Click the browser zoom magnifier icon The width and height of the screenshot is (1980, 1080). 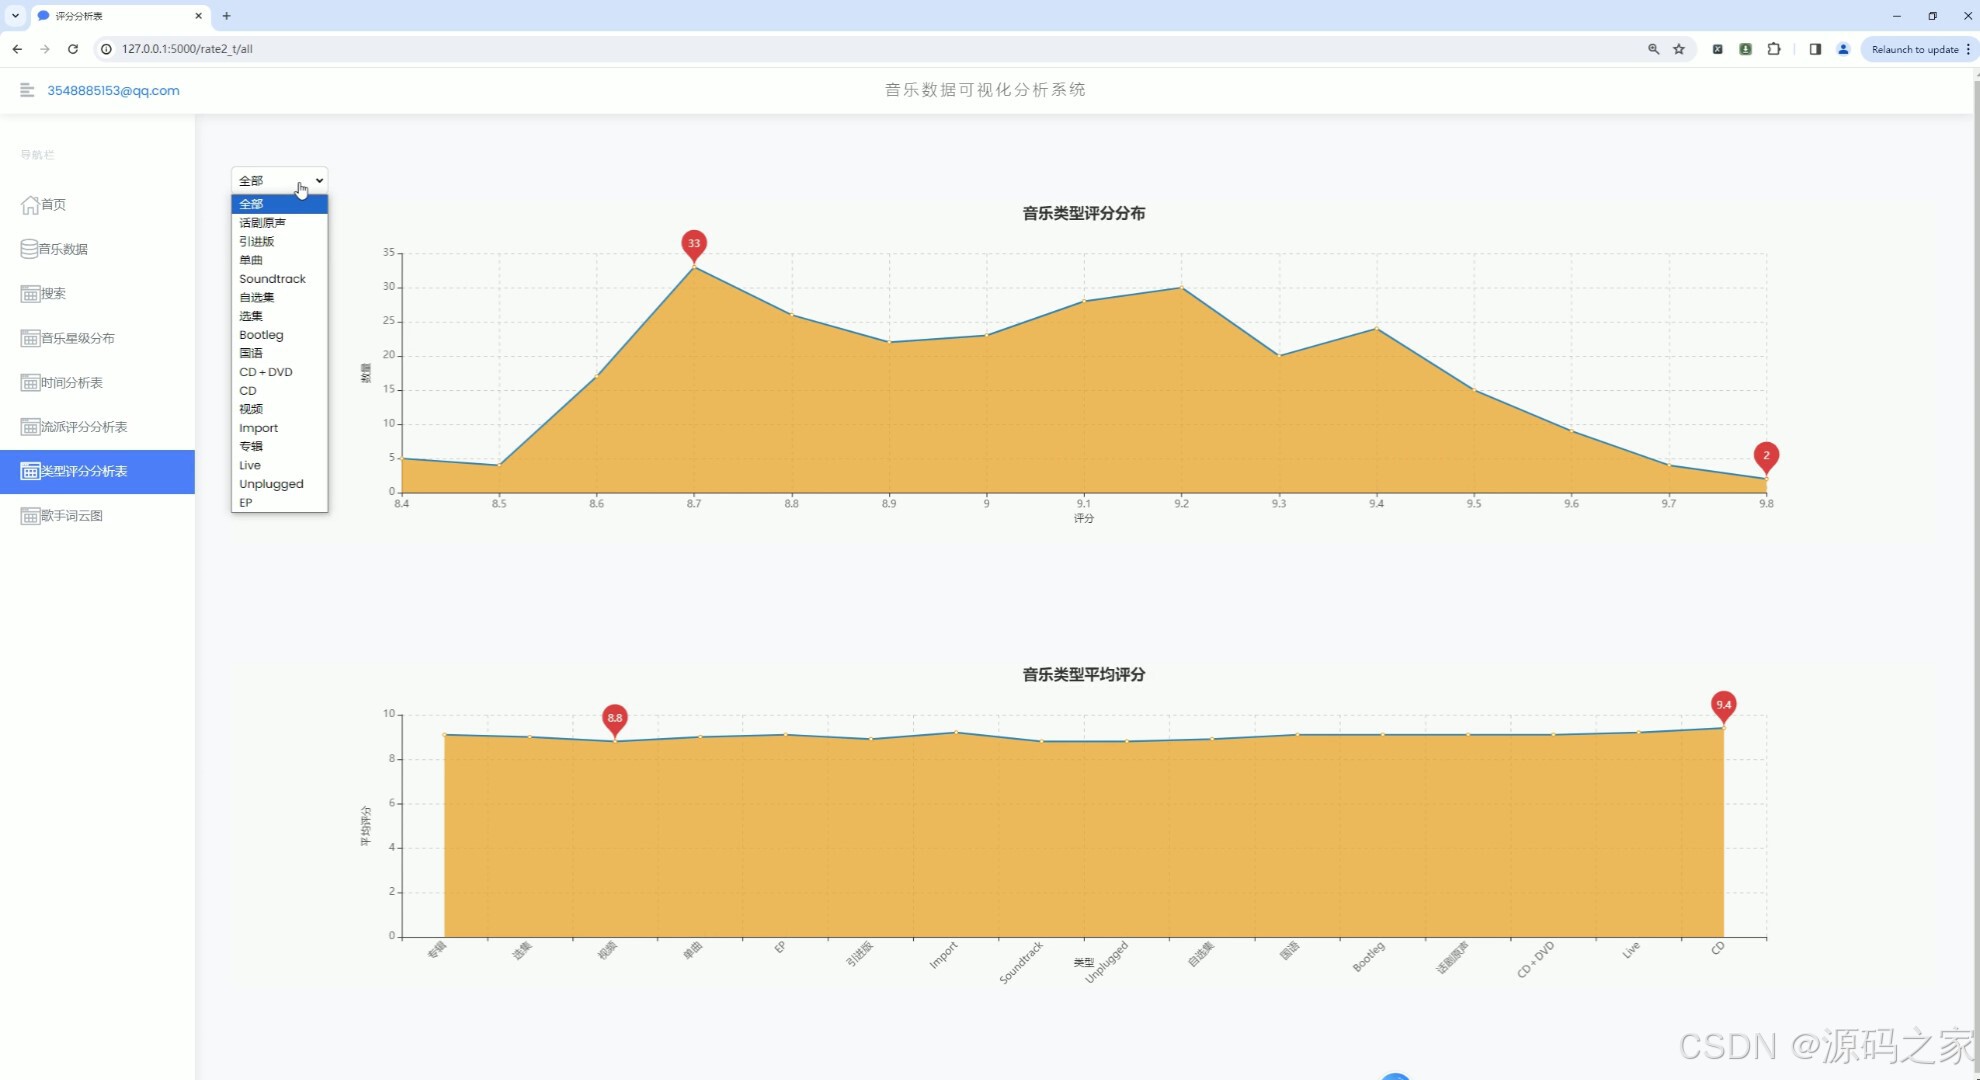click(x=1653, y=49)
